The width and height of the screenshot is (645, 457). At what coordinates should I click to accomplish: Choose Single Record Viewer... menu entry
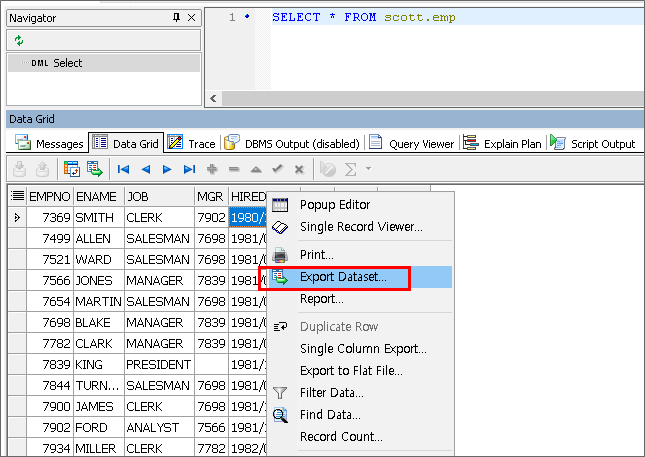(x=361, y=227)
